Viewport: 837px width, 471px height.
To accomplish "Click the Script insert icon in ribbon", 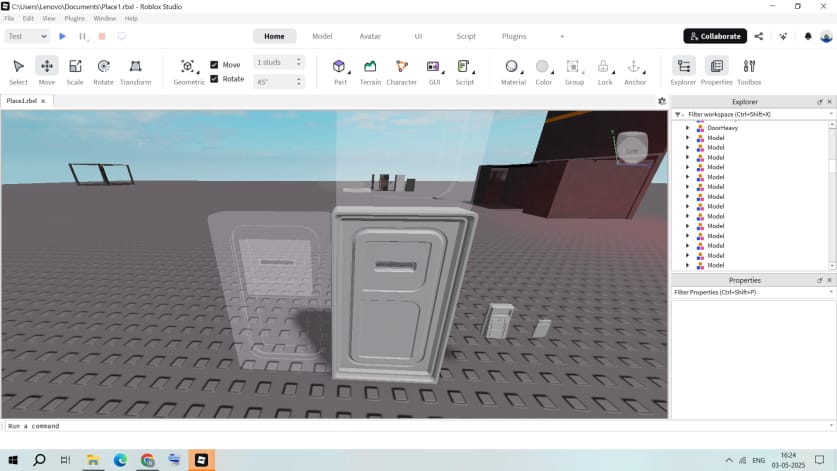I will click(x=463, y=66).
